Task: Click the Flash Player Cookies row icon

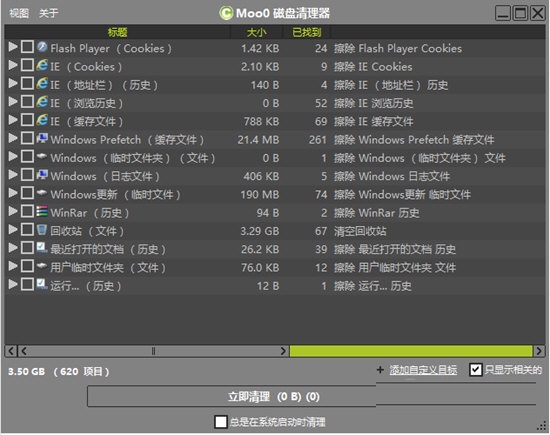Action: tap(42, 47)
